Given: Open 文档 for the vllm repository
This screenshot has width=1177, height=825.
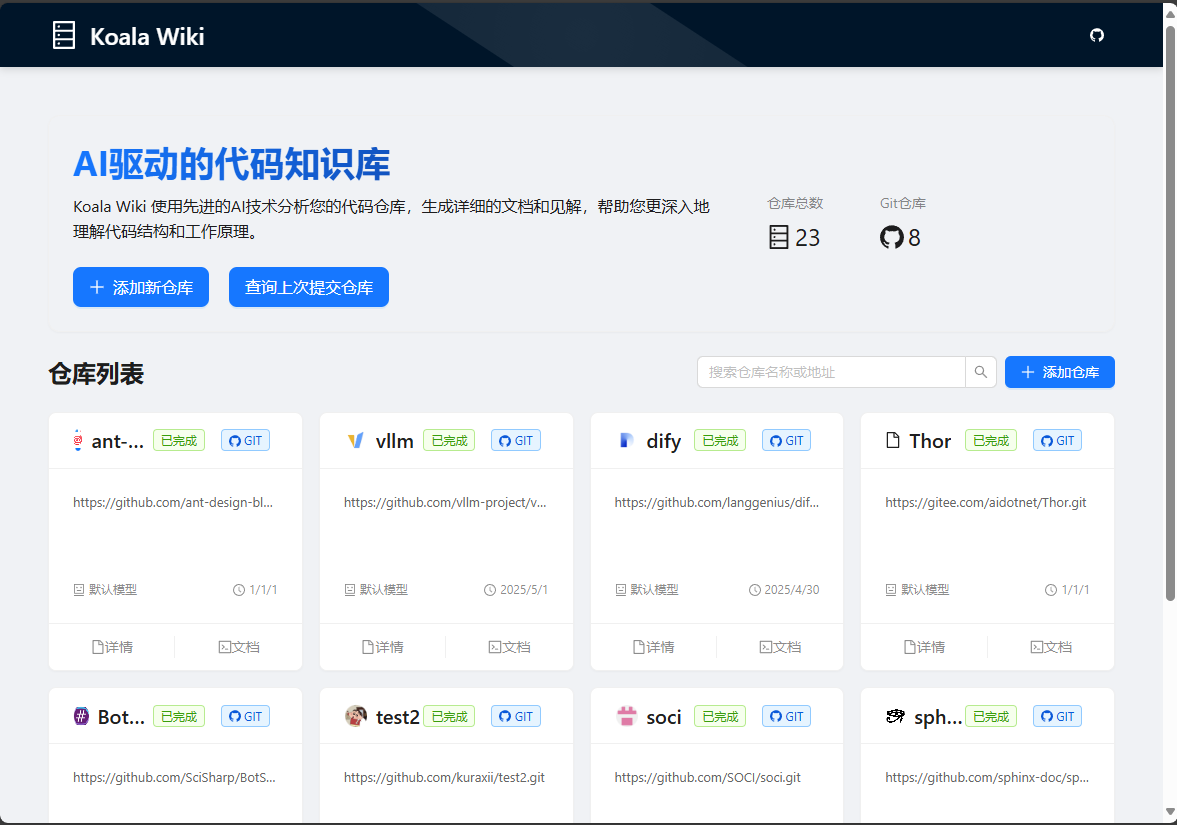Looking at the screenshot, I should [510, 647].
